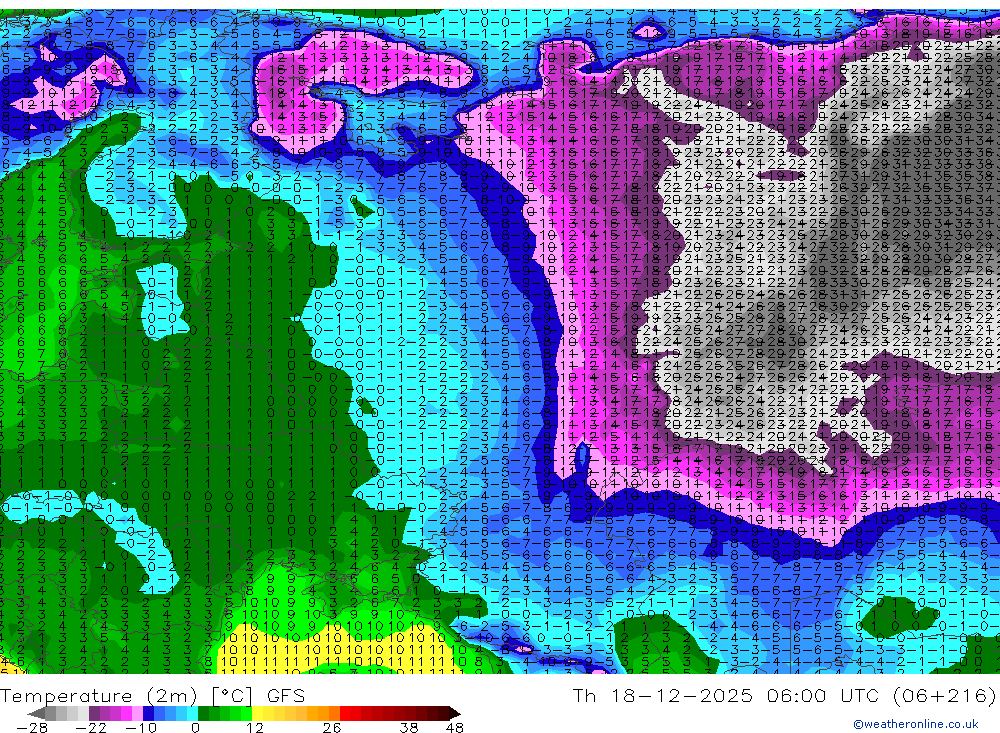The width and height of the screenshot is (1000, 733).
Task: Click the 12 legend label
Action: 255,727
